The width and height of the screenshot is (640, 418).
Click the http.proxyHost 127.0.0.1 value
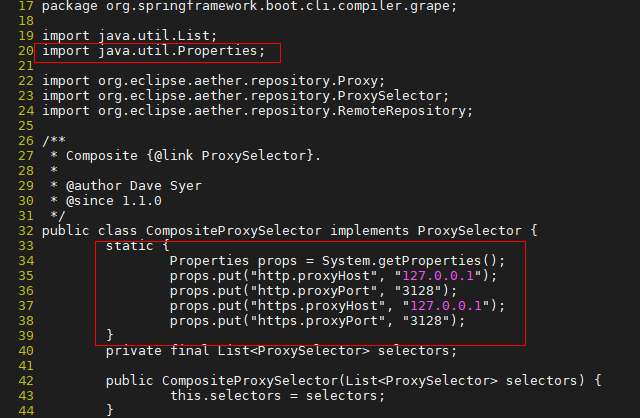(438, 276)
